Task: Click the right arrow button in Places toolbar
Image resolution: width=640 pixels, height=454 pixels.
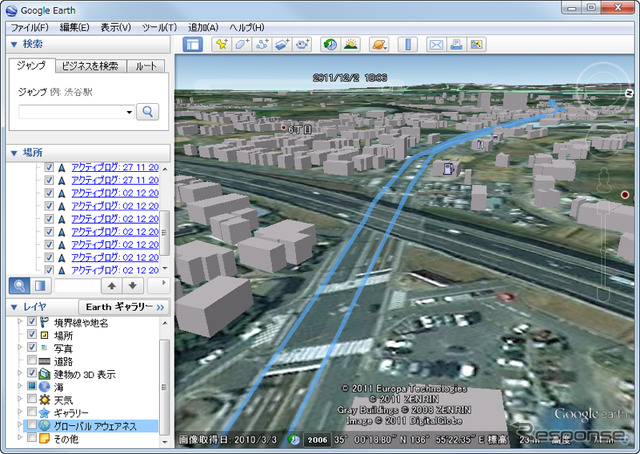Action: point(158,286)
